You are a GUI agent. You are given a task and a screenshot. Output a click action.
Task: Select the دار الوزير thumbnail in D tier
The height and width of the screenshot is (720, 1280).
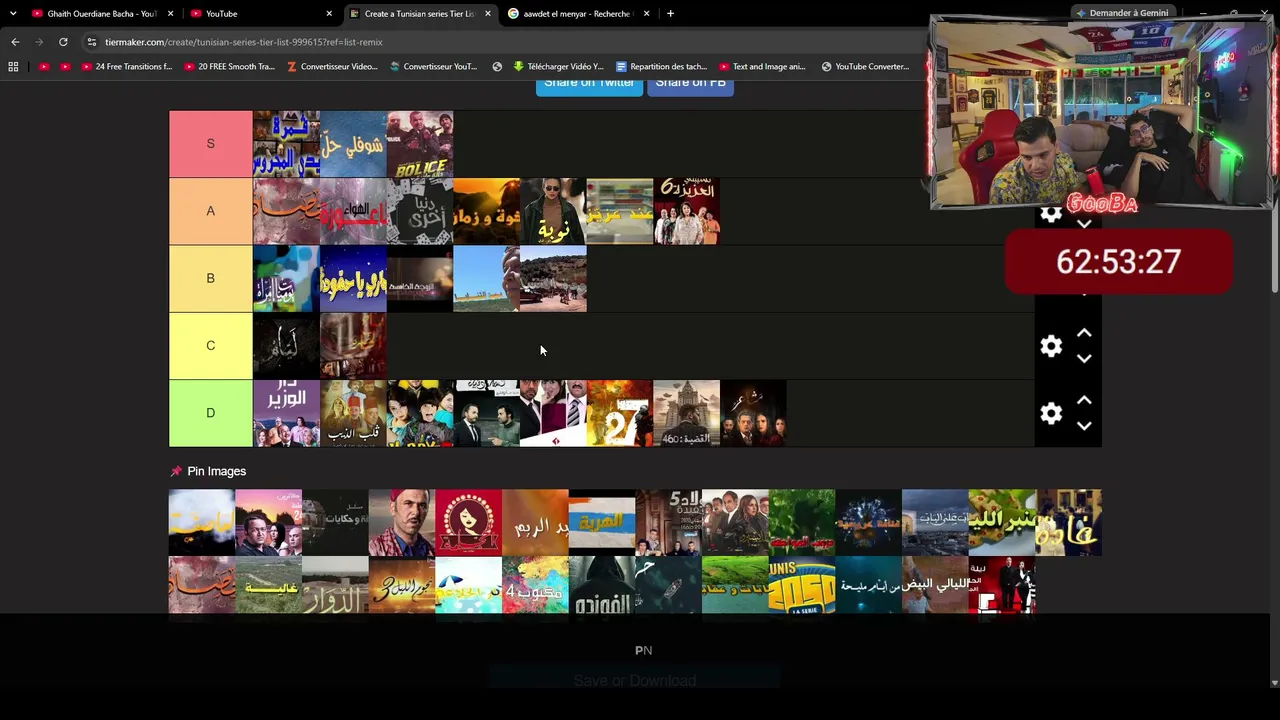coord(286,413)
